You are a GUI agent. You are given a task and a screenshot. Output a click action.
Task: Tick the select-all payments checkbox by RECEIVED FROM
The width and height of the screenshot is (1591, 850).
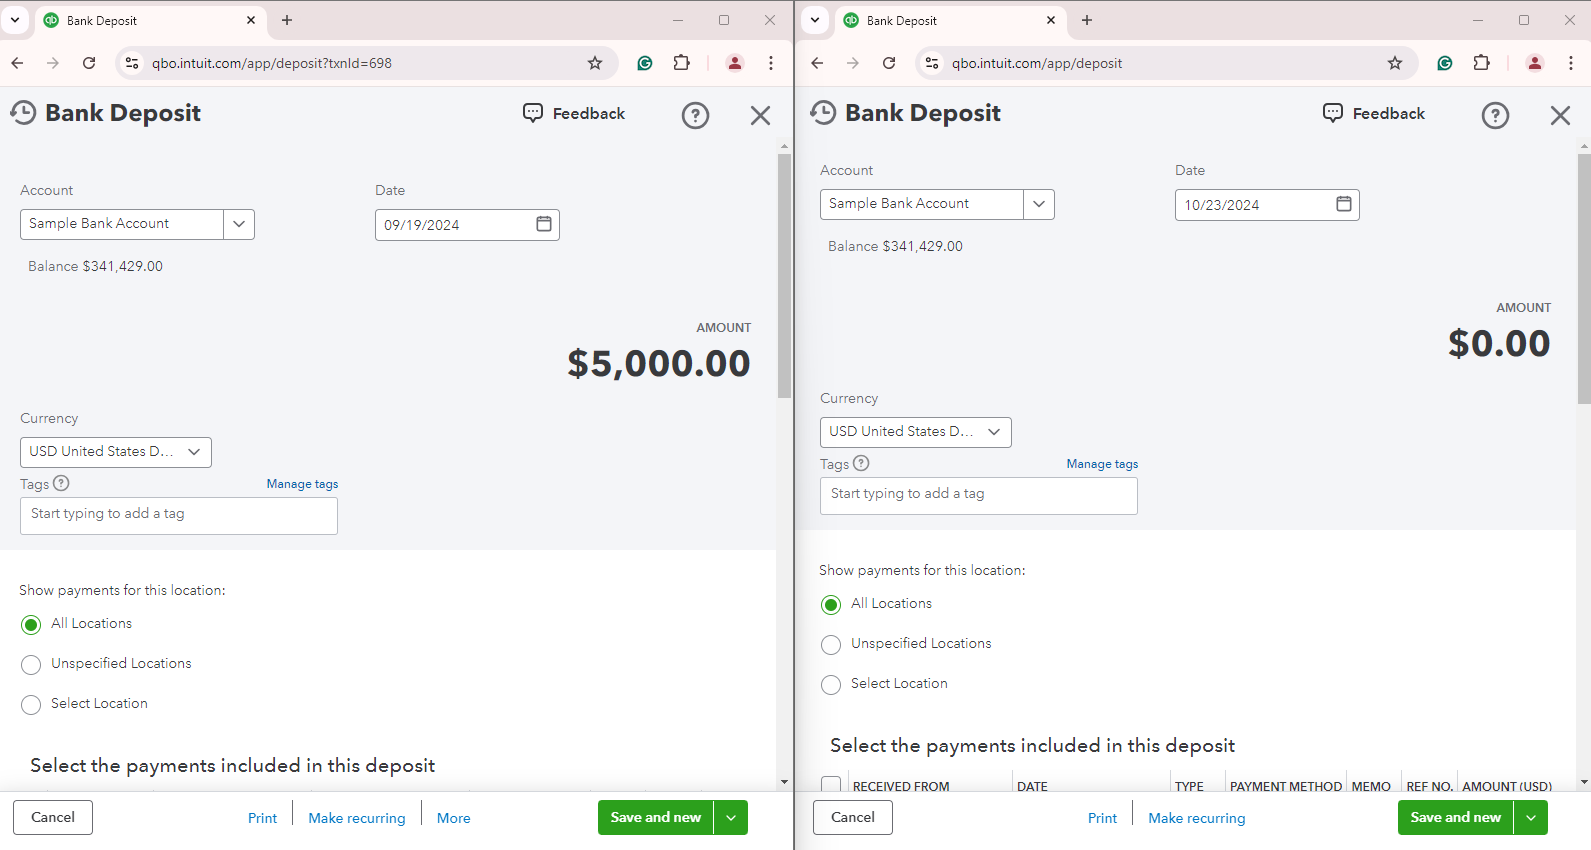click(x=831, y=785)
